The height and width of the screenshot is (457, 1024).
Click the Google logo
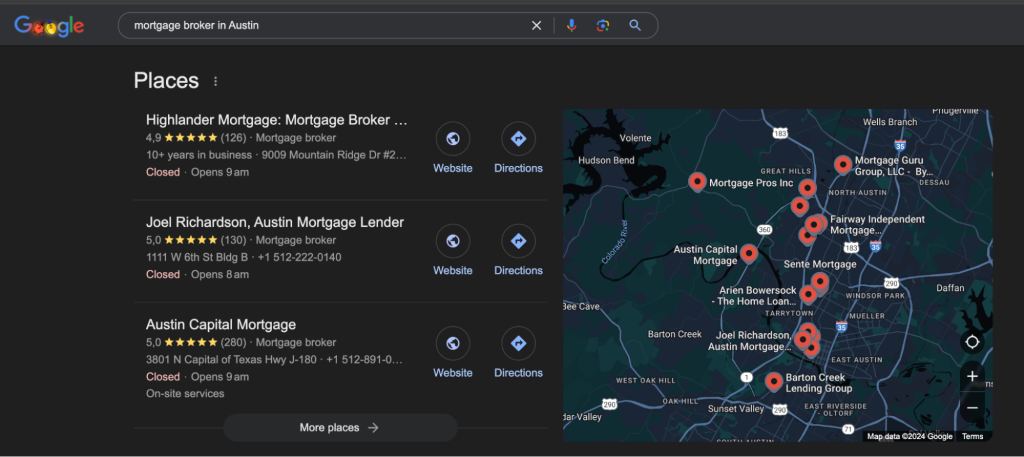tap(49, 26)
